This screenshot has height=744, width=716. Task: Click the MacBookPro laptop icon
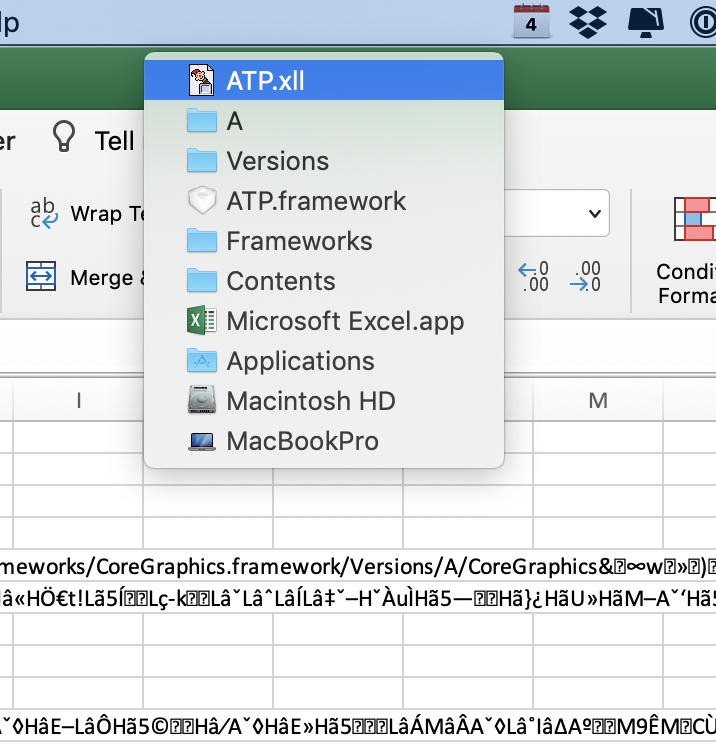point(202,442)
